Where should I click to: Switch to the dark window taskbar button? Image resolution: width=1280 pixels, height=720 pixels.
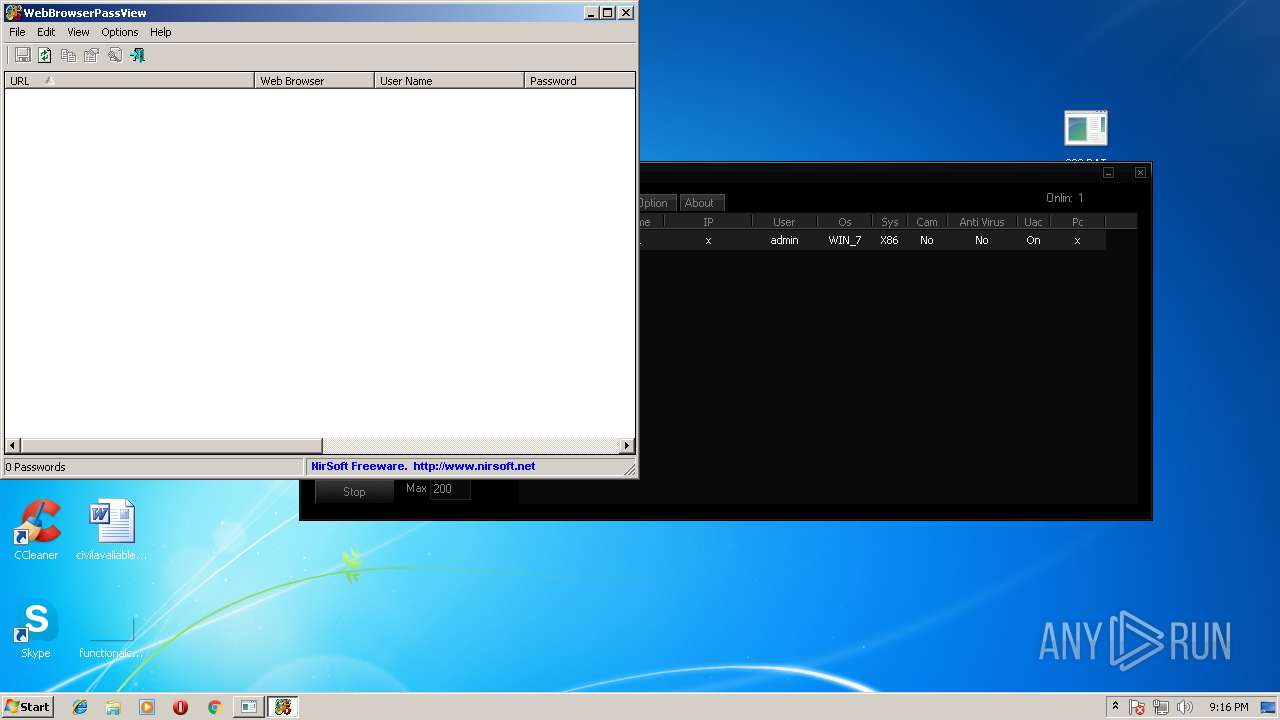pos(248,707)
